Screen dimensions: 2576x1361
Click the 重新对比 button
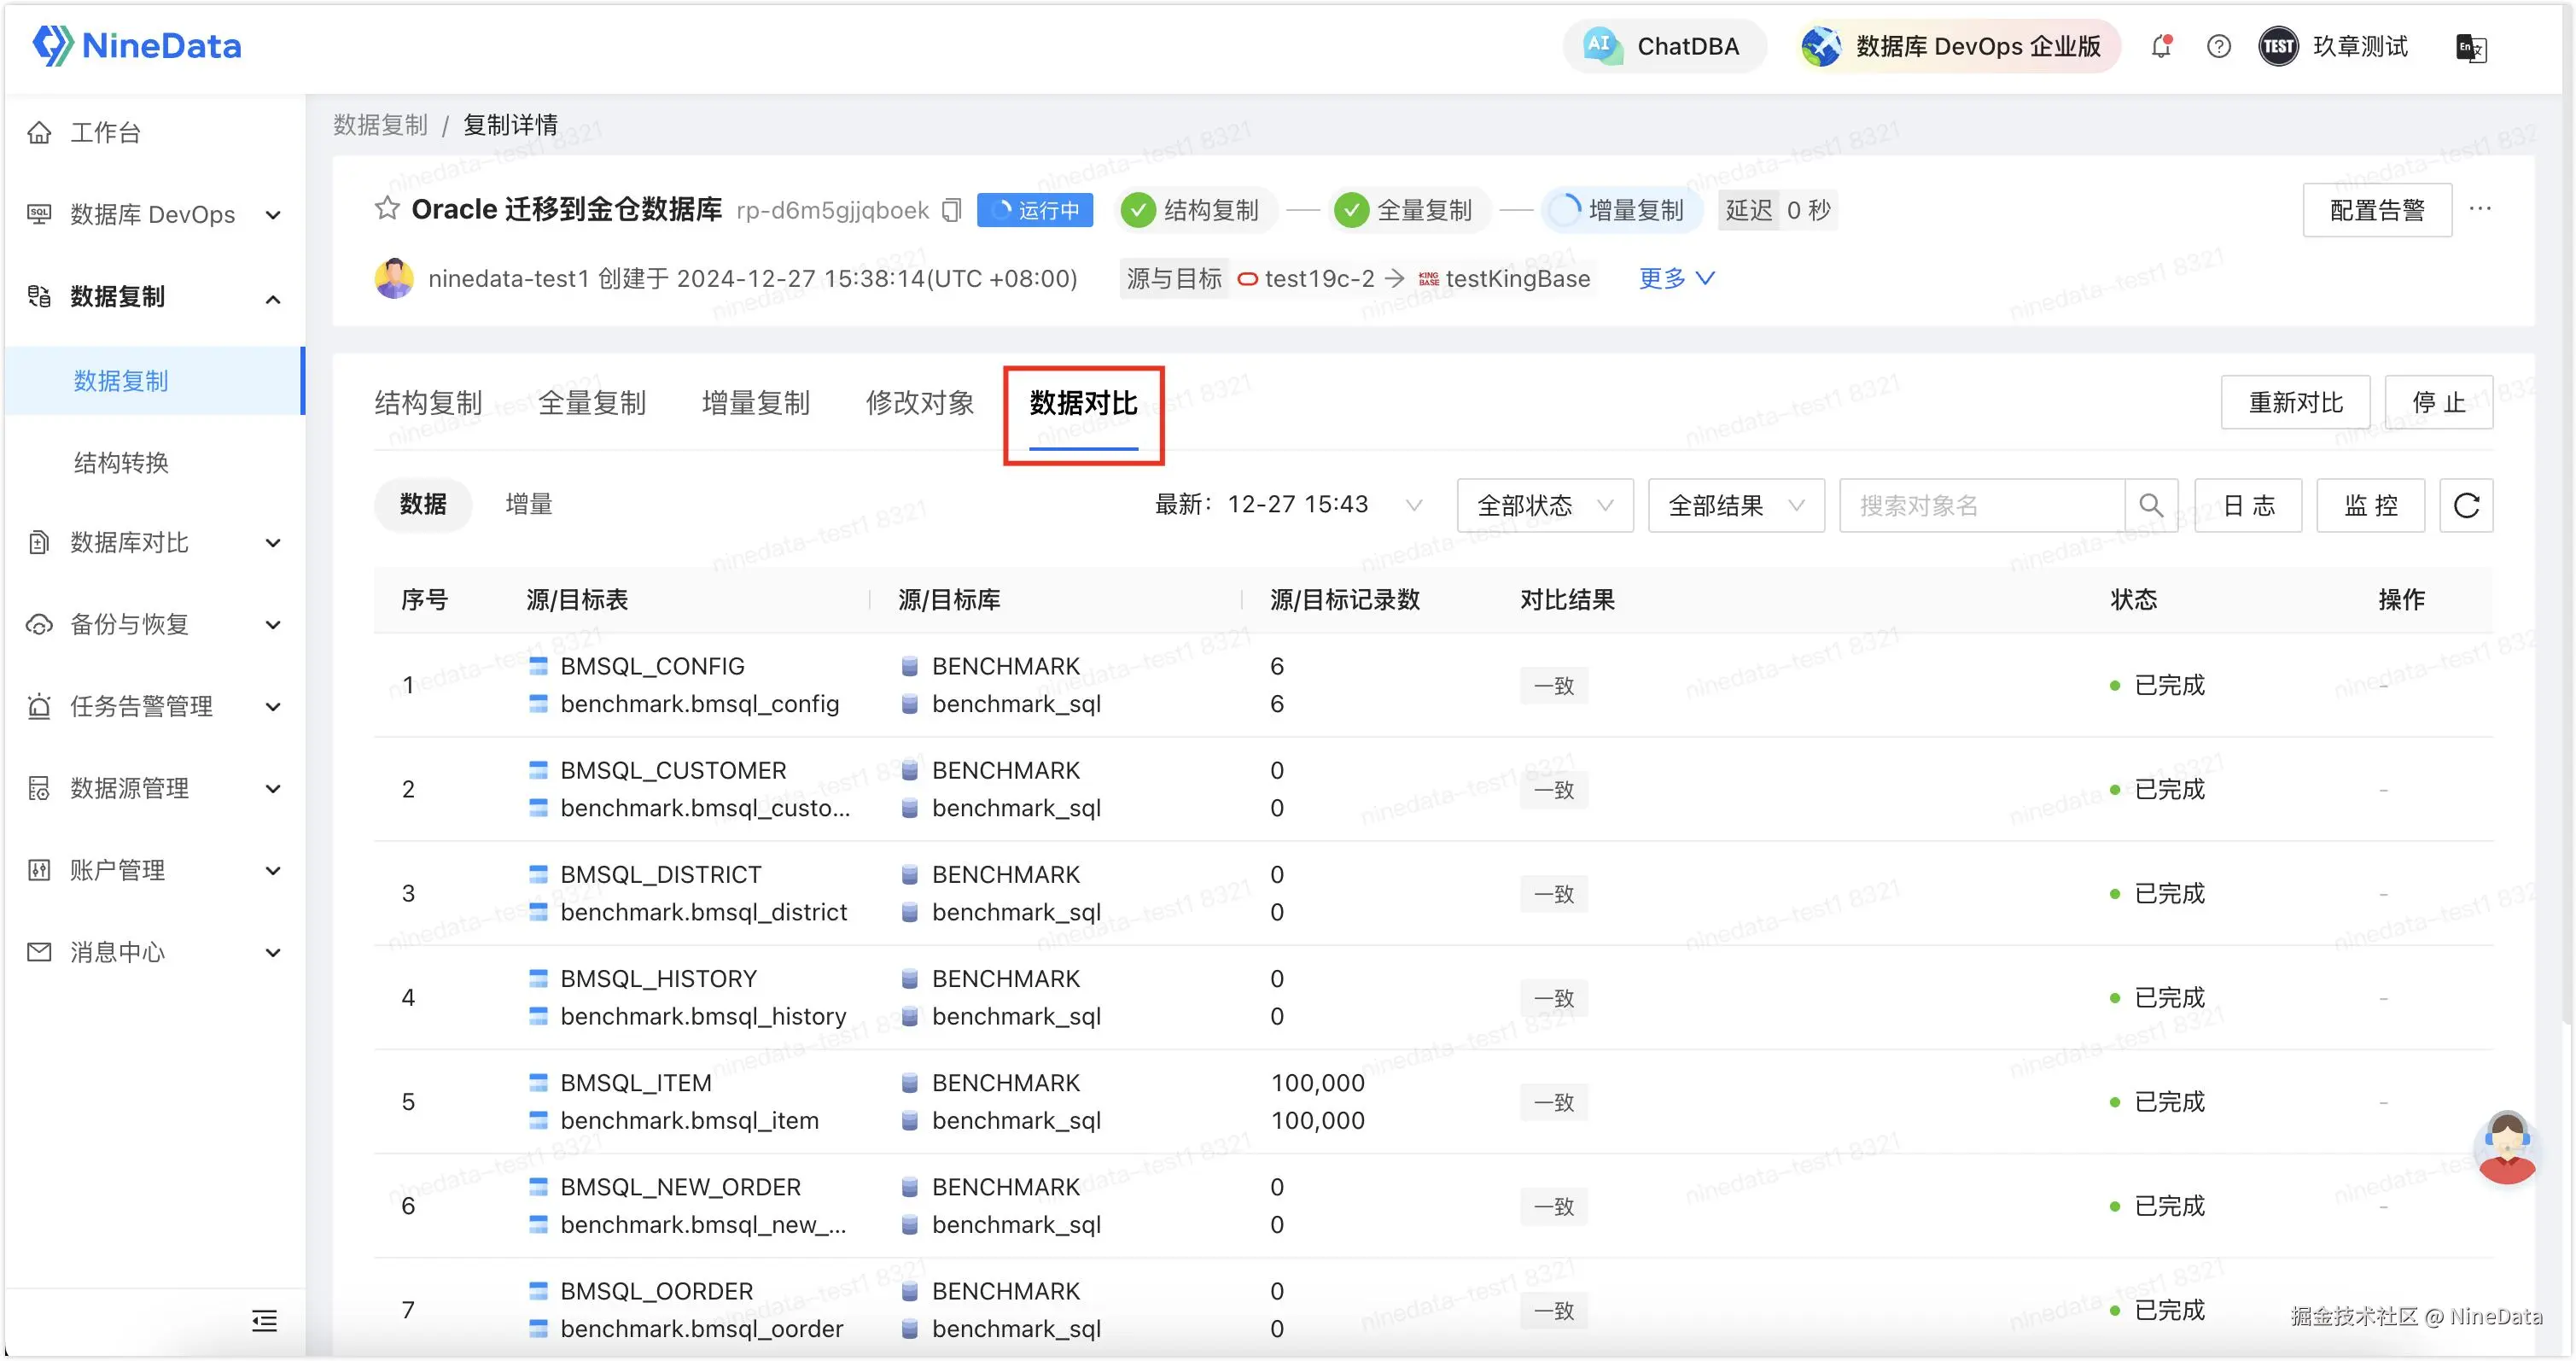(x=2295, y=402)
